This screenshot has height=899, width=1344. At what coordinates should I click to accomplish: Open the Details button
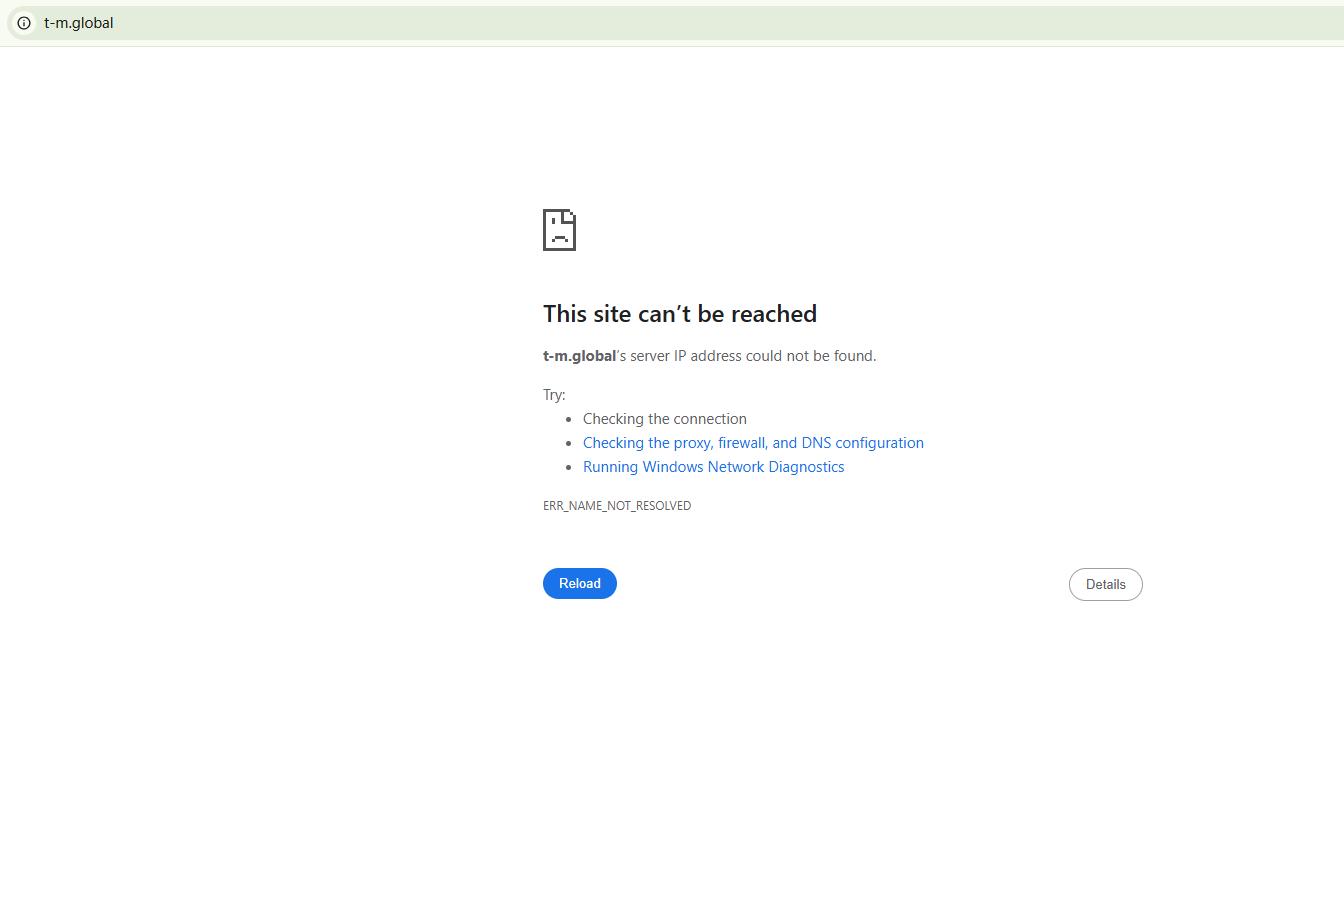(x=1106, y=585)
